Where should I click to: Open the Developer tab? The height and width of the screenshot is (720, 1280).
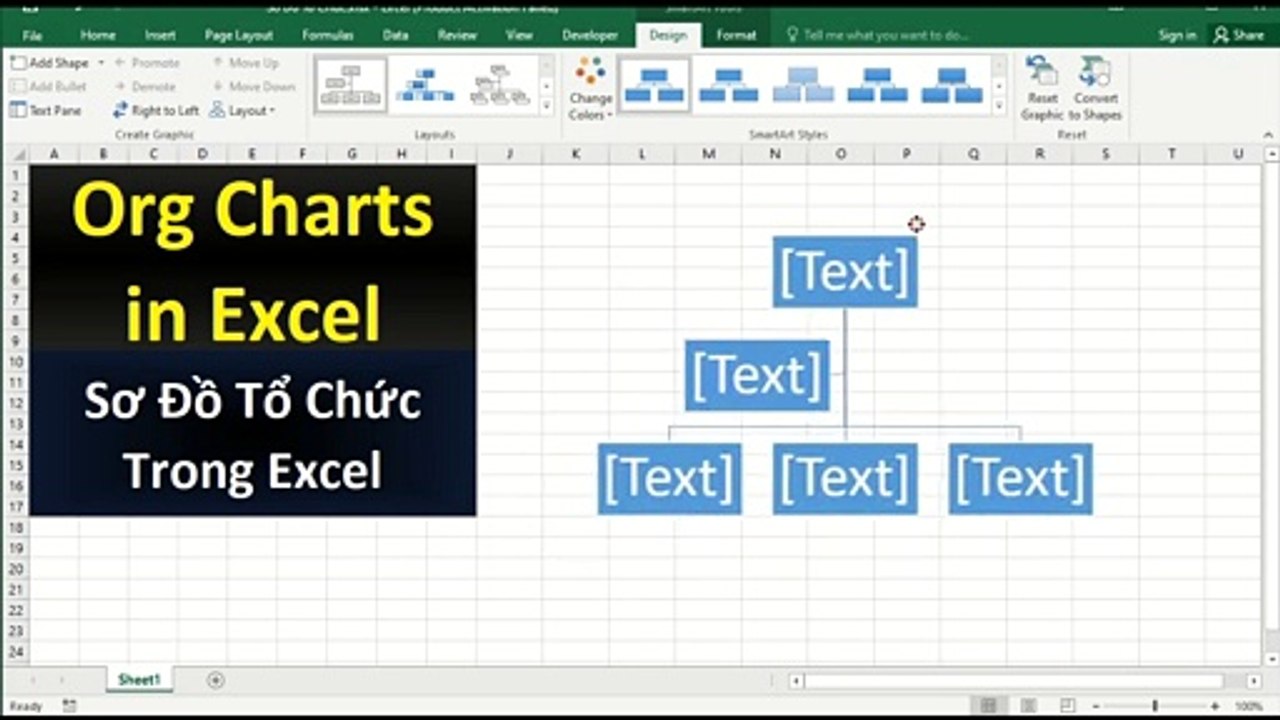[590, 35]
